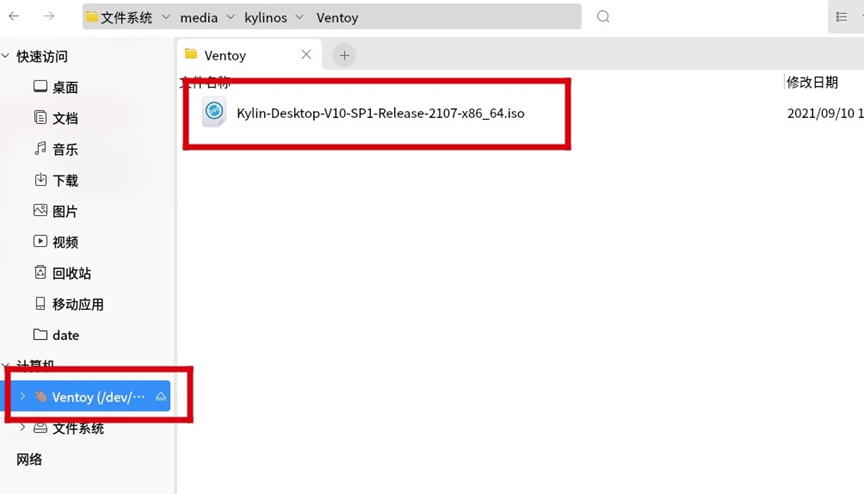Open dropdown chevron after kylinos in path
This screenshot has height=494, width=864.
(300, 17)
